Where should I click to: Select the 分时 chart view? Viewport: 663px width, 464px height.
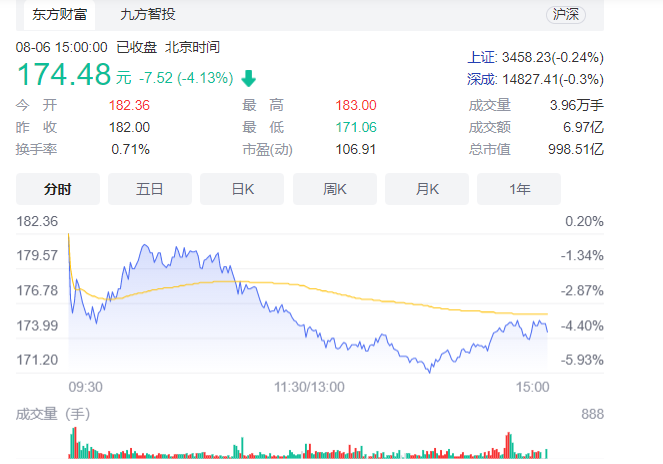tap(58, 189)
